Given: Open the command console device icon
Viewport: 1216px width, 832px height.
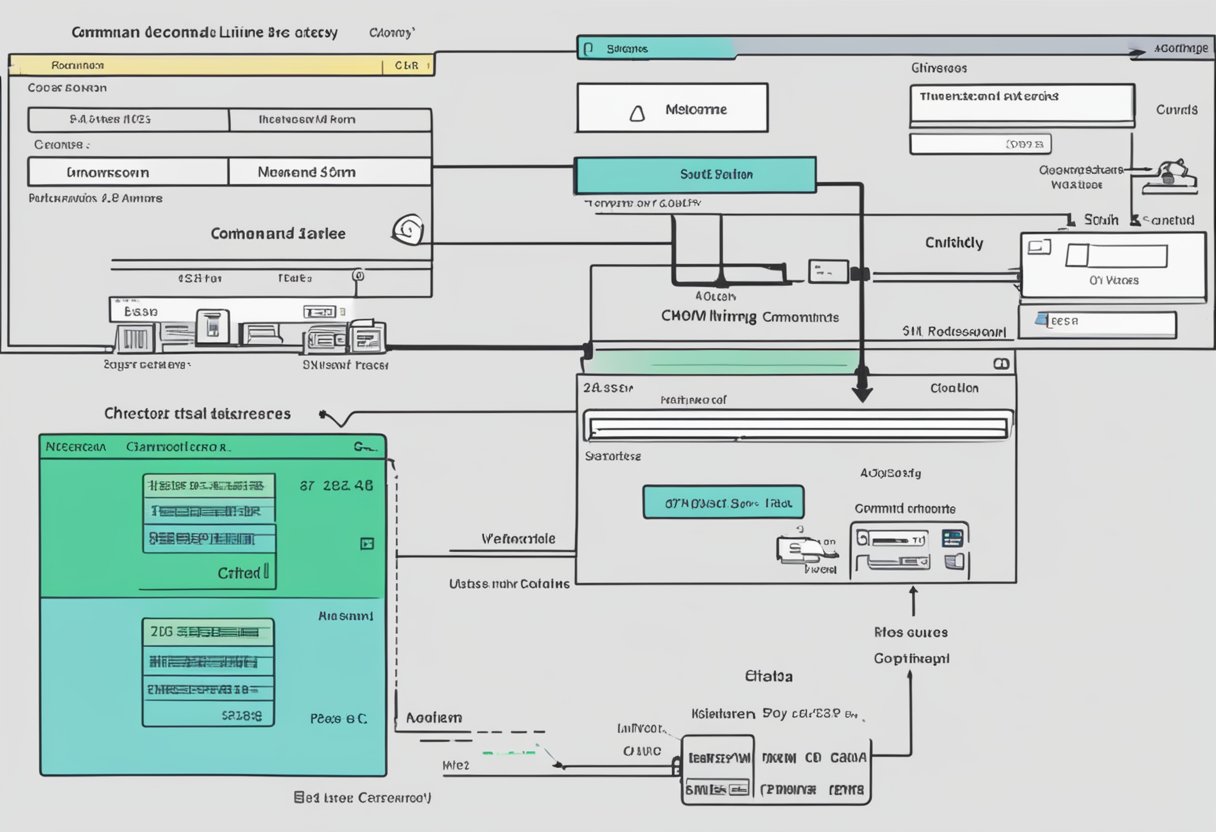Looking at the screenshot, I should (909, 551).
